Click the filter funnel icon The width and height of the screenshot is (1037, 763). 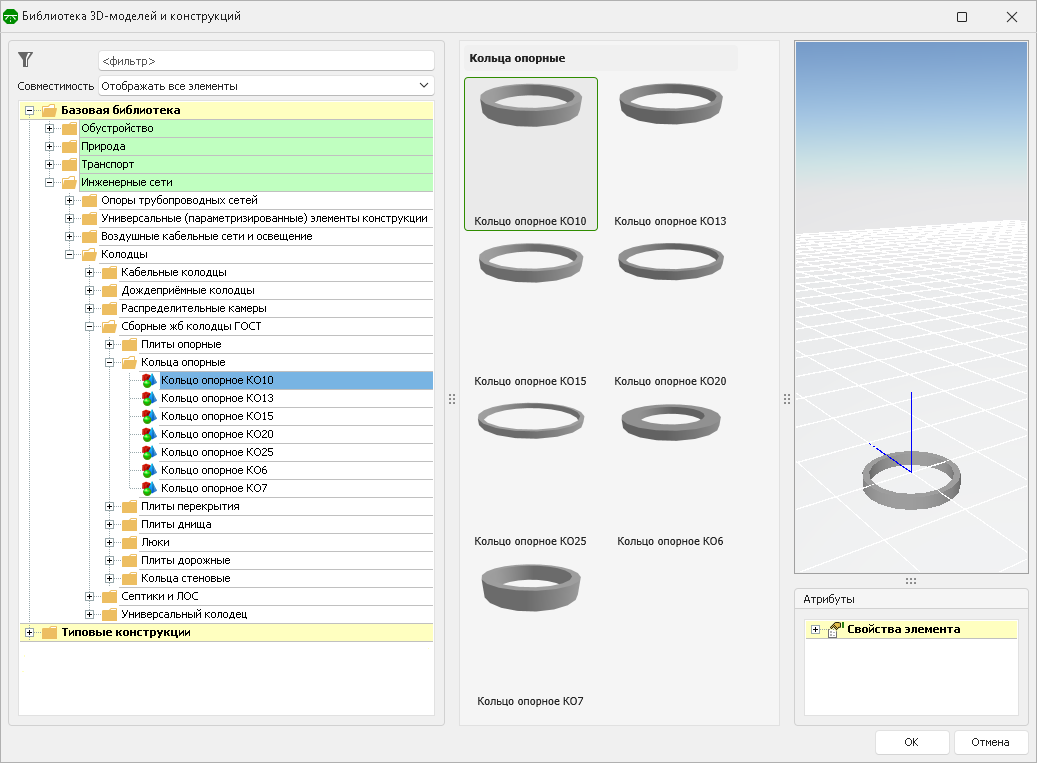[26, 60]
